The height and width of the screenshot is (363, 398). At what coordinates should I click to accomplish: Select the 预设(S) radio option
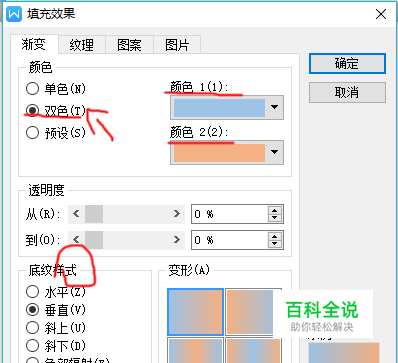tap(32, 133)
